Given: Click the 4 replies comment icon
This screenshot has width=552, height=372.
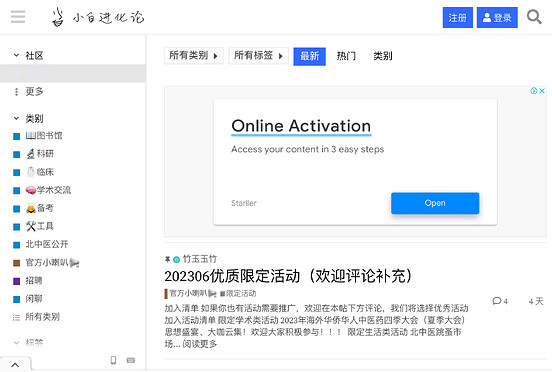Looking at the screenshot, I should click(x=500, y=301).
